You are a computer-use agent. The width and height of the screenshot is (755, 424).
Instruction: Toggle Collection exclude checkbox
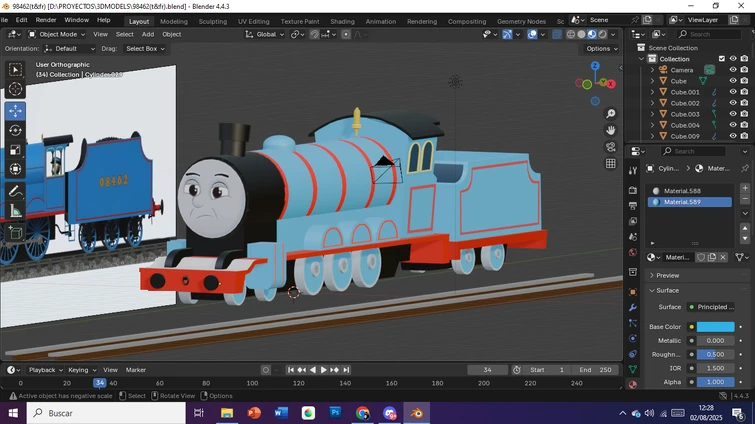coord(722,59)
